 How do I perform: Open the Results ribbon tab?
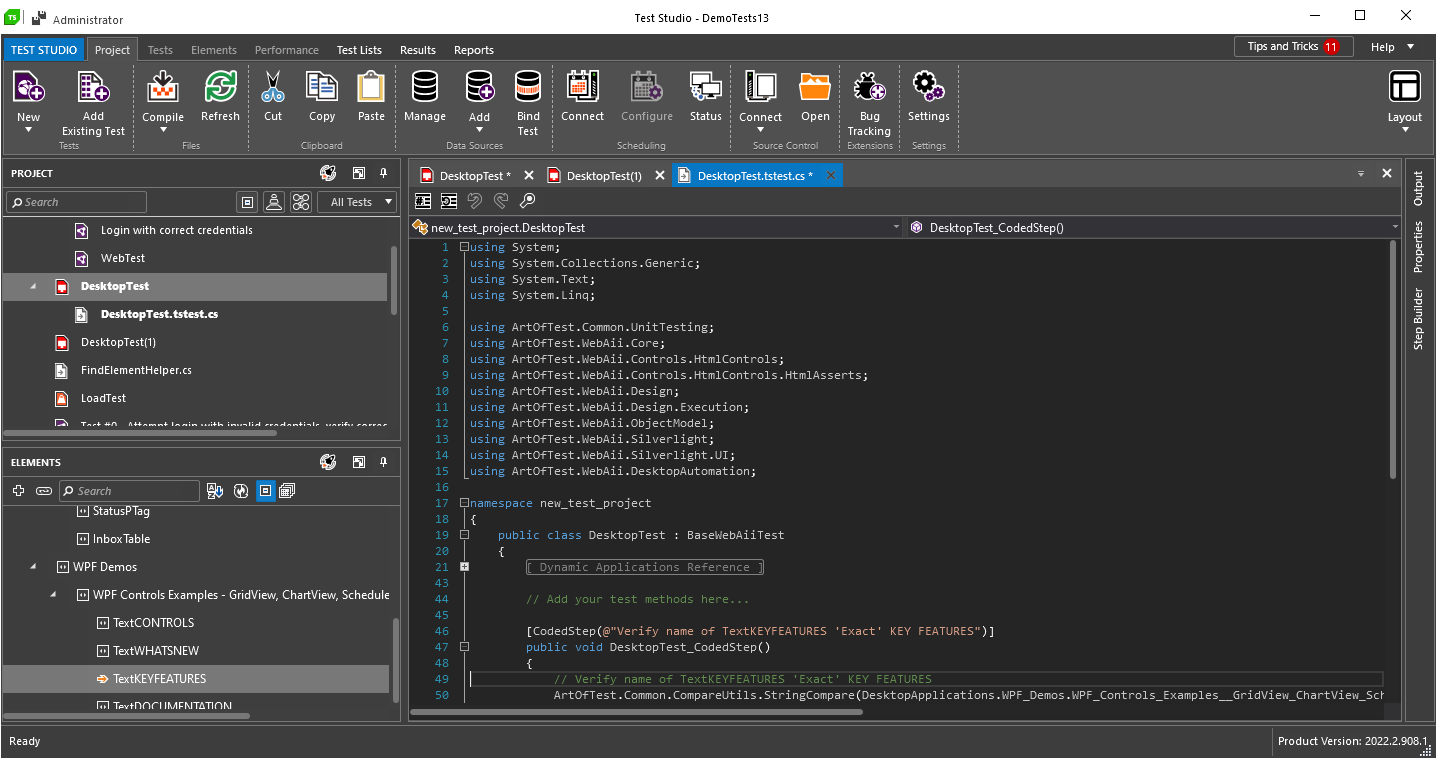pyautogui.click(x=418, y=50)
